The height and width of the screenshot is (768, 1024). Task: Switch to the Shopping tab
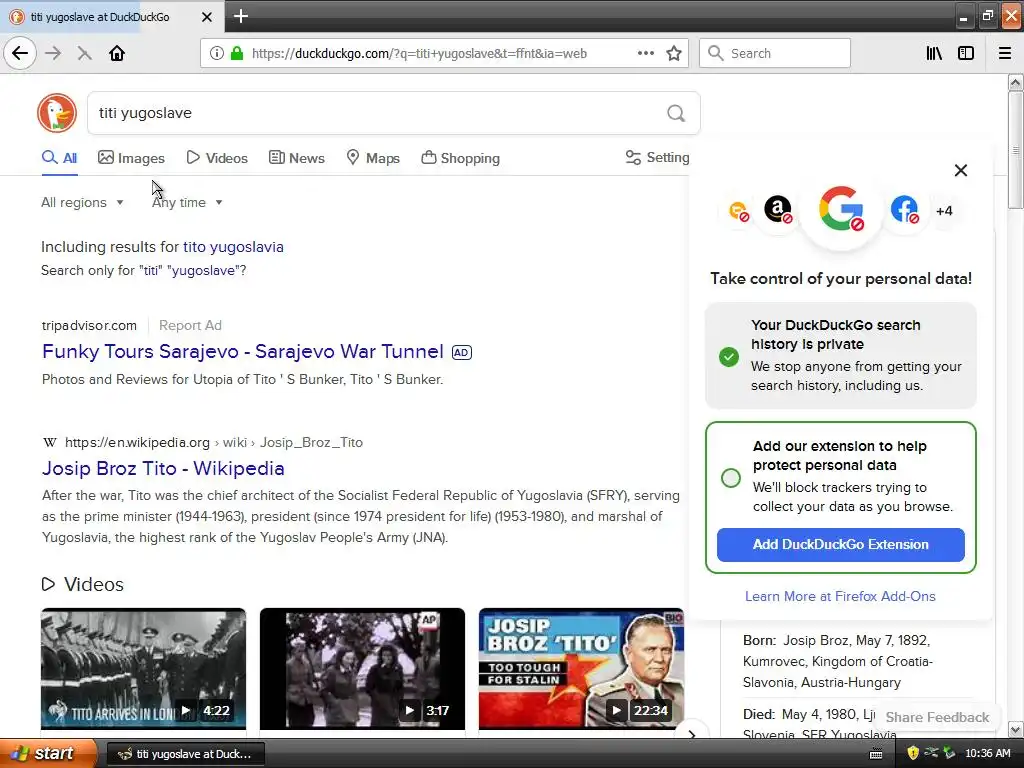tap(460, 158)
